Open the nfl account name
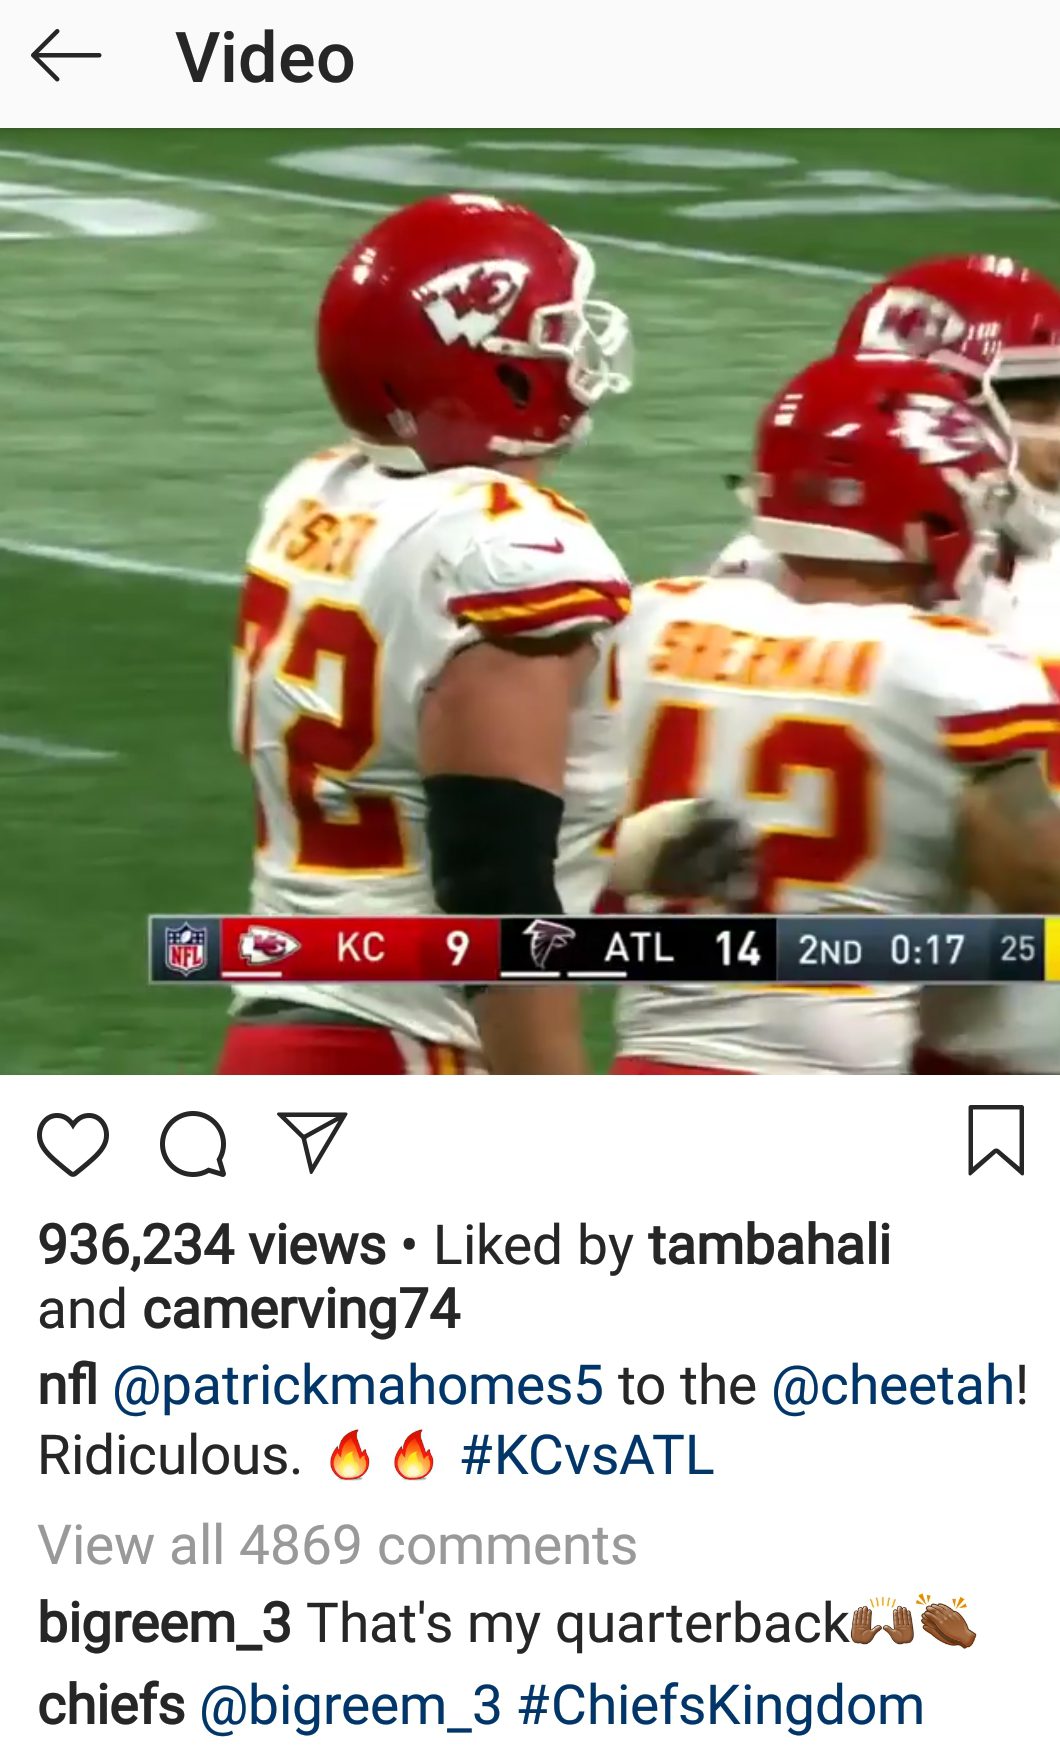This screenshot has height=1764, width=1060. tap(67, 1385)
